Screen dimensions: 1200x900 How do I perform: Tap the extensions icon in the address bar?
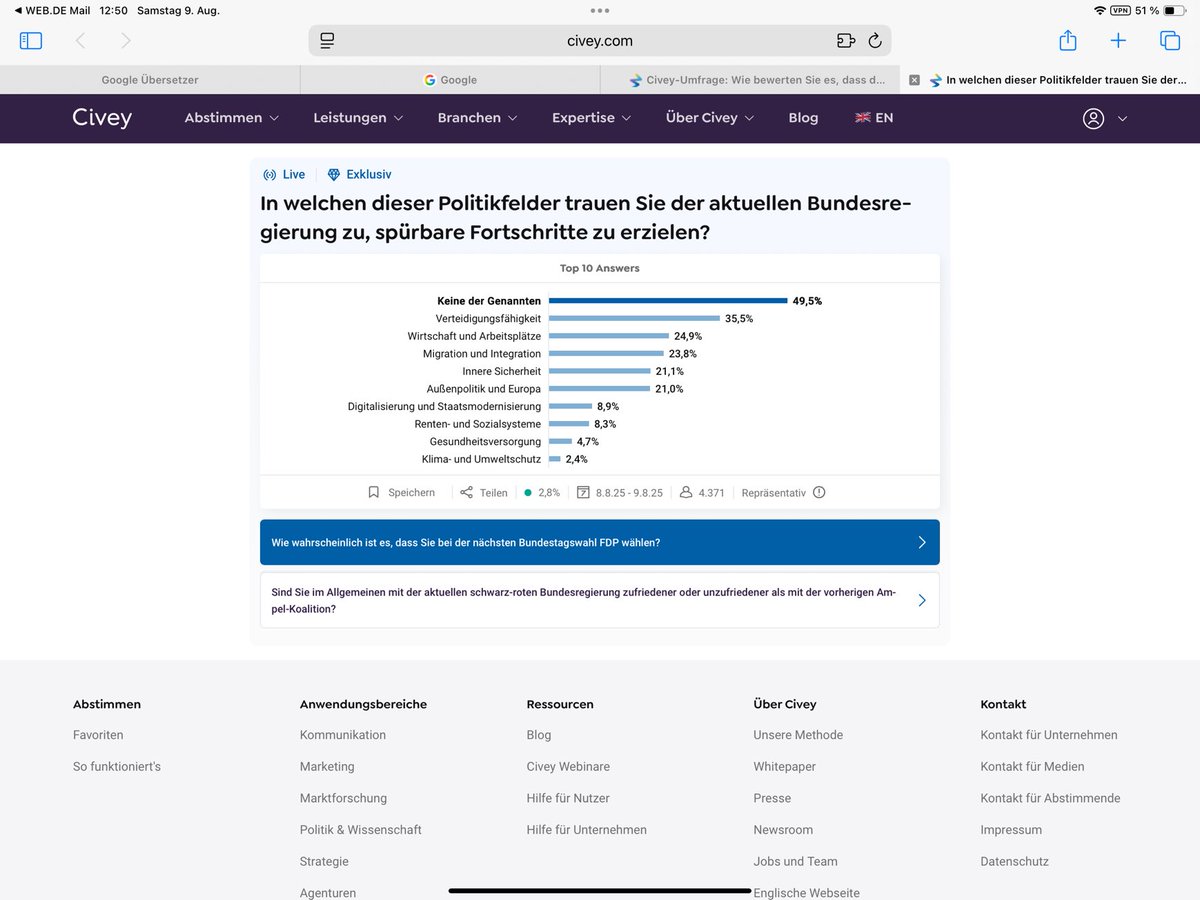[x=846, y=41]
